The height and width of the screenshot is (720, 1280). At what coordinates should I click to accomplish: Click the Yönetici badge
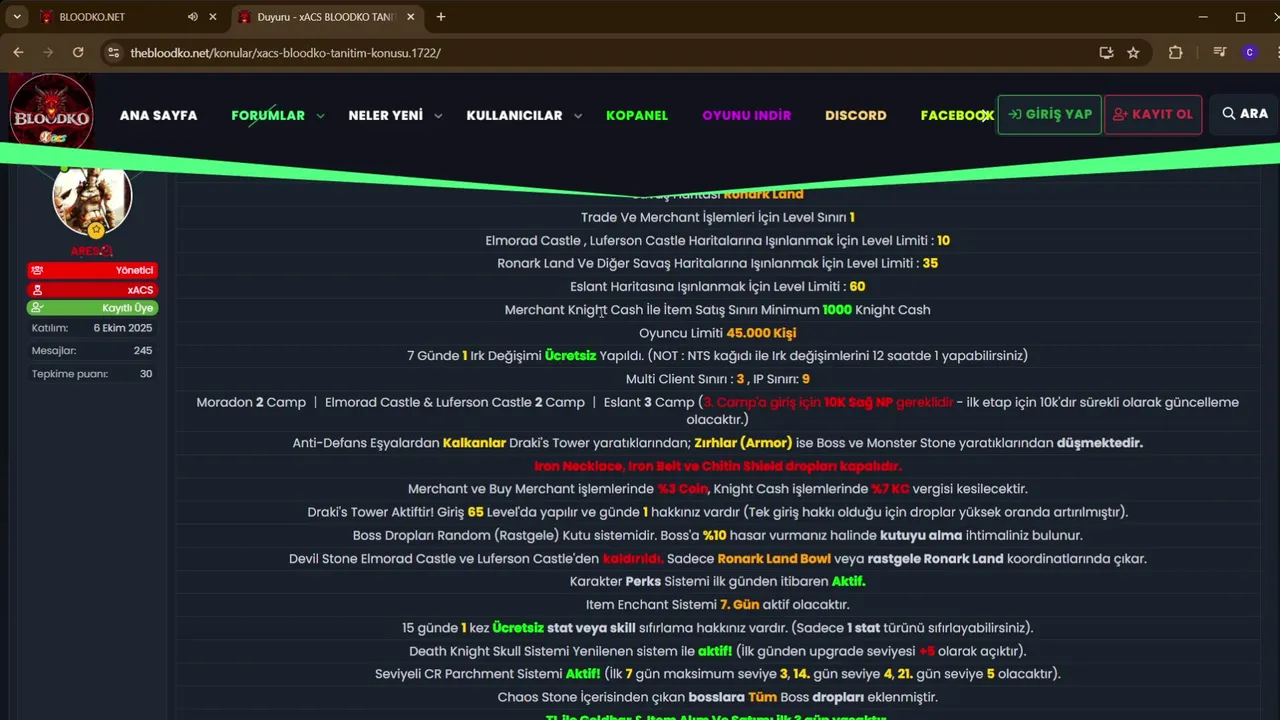(x=92, y=270)
